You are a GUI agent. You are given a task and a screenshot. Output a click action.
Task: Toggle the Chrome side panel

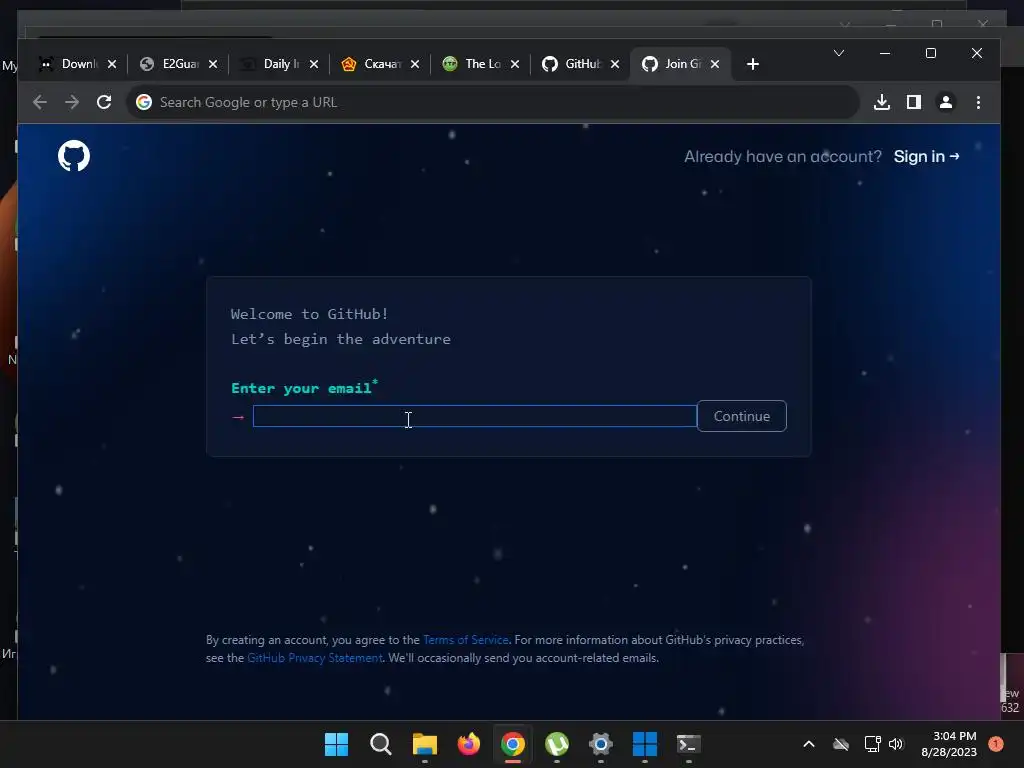pos(914,103)
